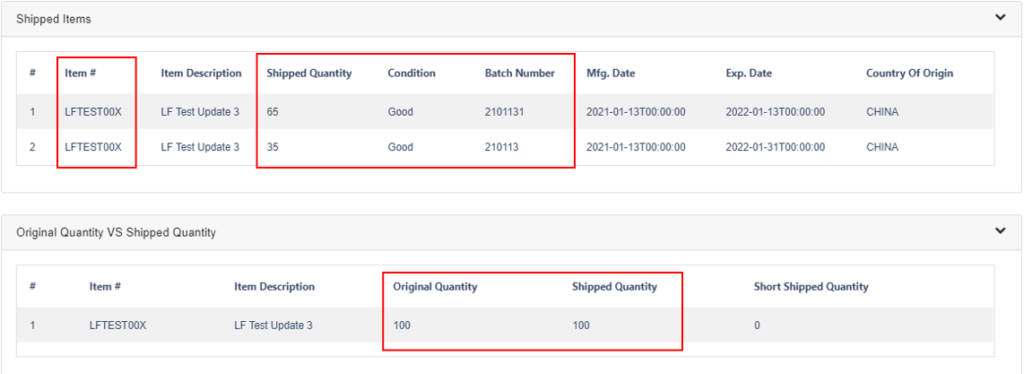Click shipped quantity value 100
This screenshot has height=374, width=1024.
(581, 325)
